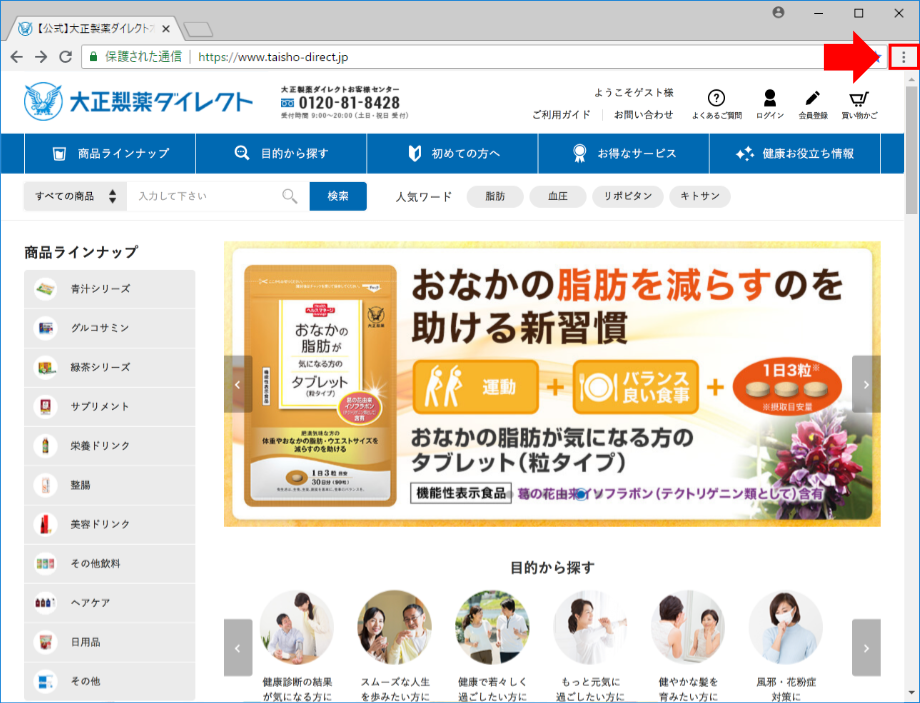This screenshot has height=703, width=920.
Task: Go back with the browser back arrow
Action: (16, 57)
